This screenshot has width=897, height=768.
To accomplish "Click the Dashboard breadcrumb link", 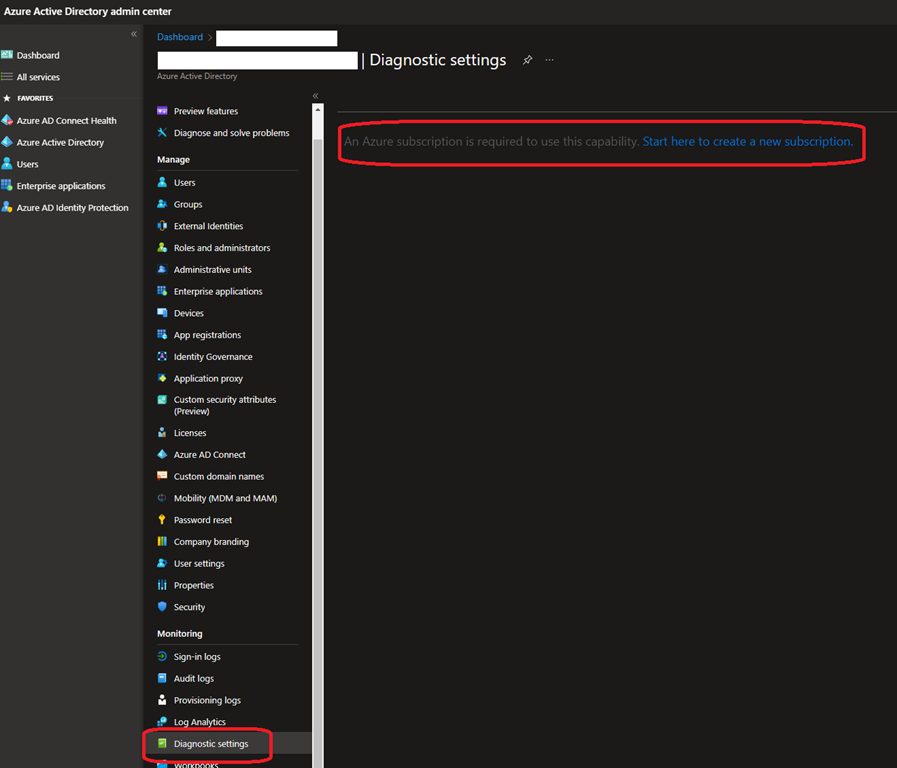I will click(x=179, y=37).
